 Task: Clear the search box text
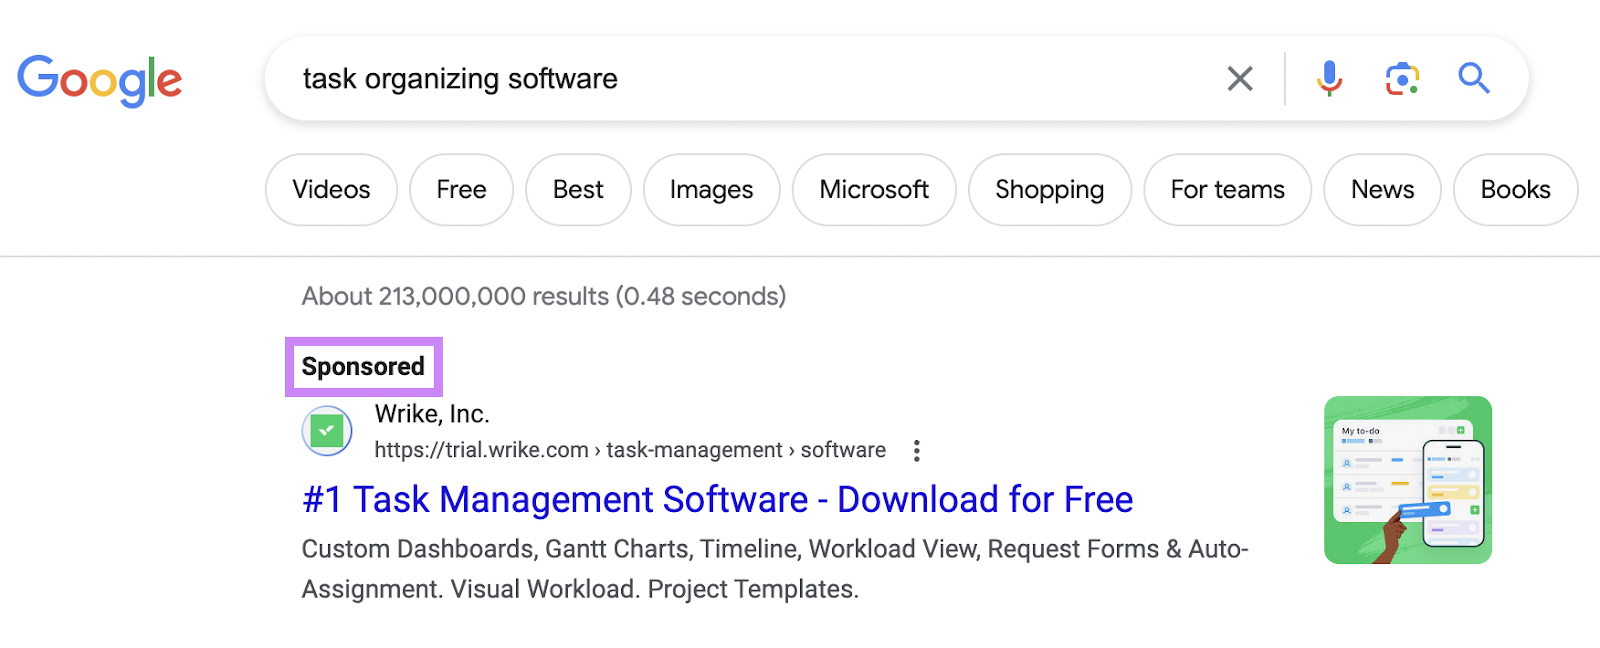tap(1239, 79)
